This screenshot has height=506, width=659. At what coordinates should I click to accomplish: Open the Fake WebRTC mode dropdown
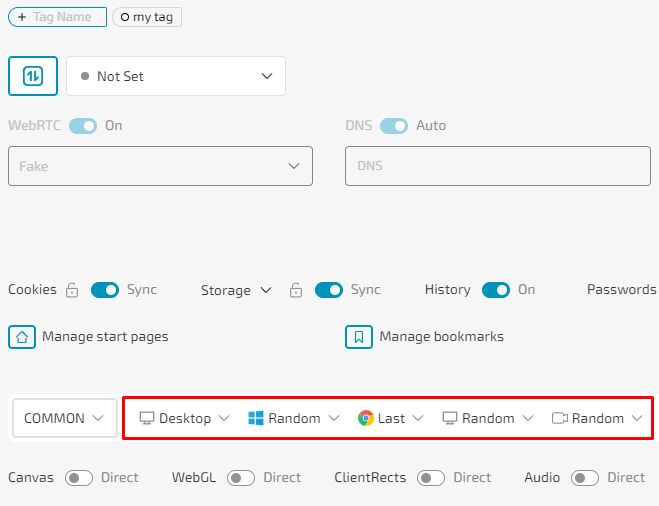(x=160, y=166)
